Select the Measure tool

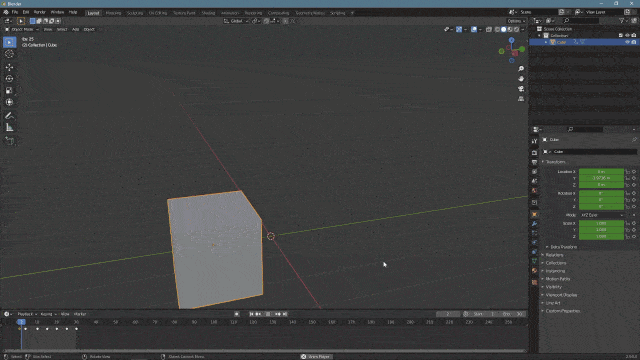click(x=9, y=128)
